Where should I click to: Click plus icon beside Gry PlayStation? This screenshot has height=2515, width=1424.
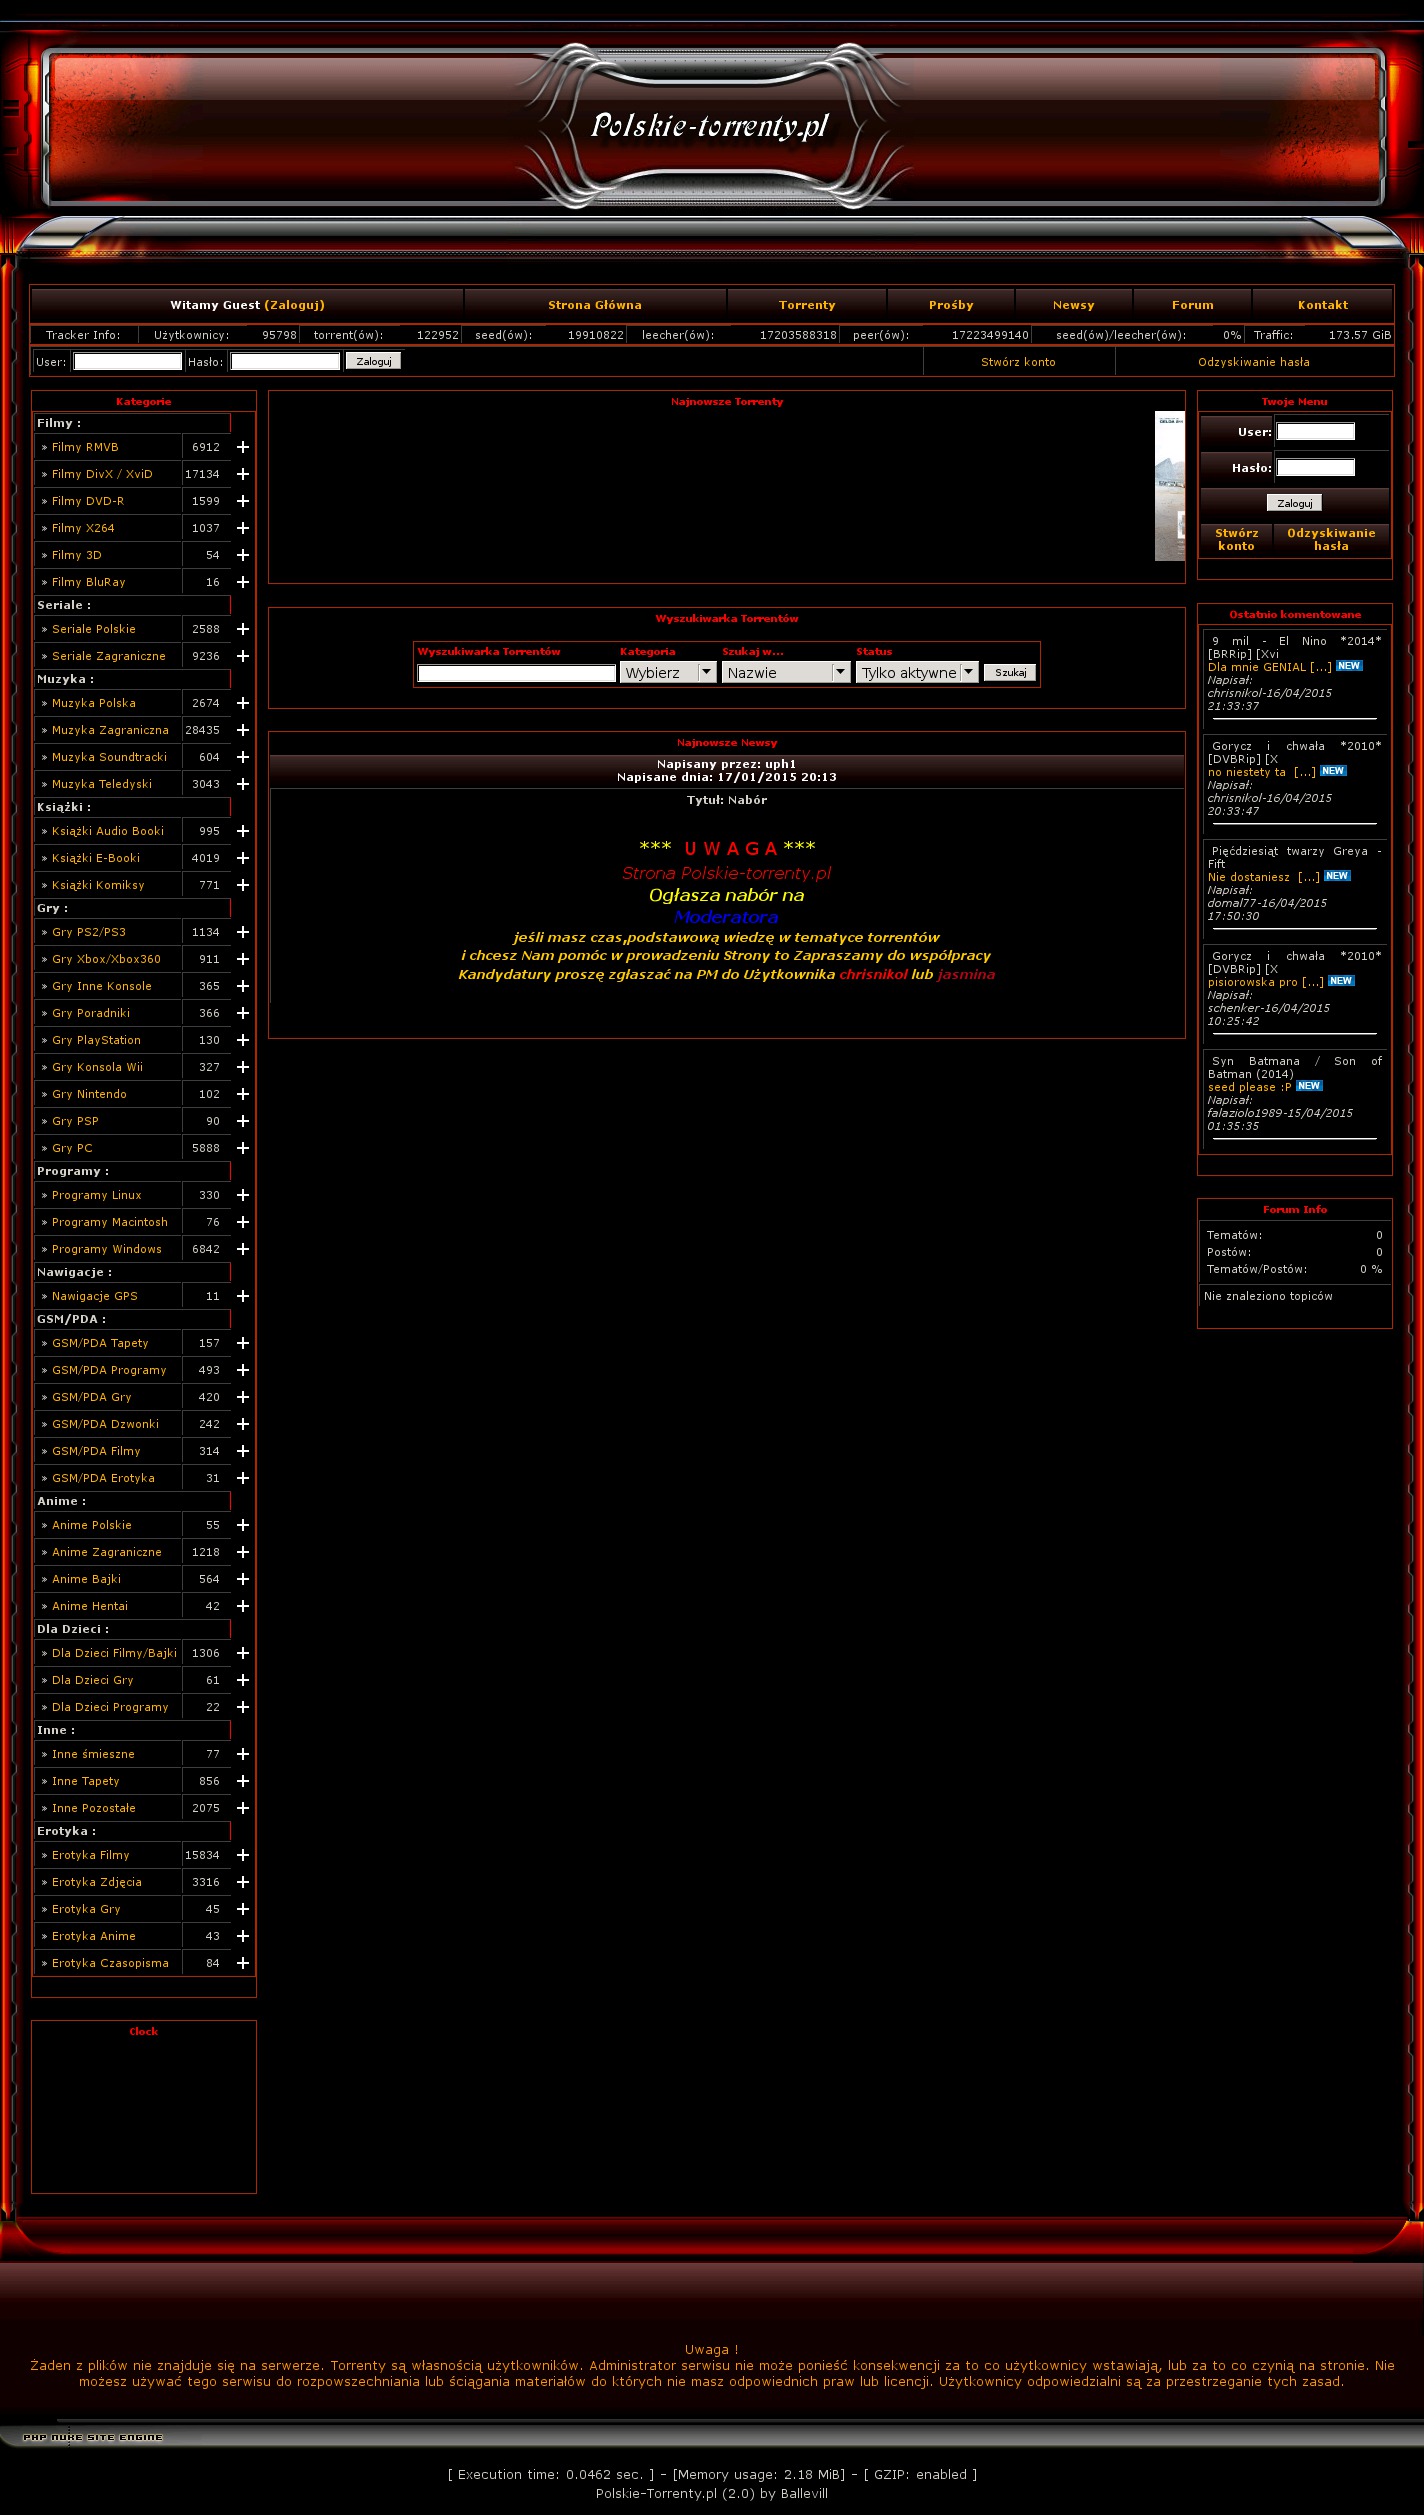[243, 1040]
